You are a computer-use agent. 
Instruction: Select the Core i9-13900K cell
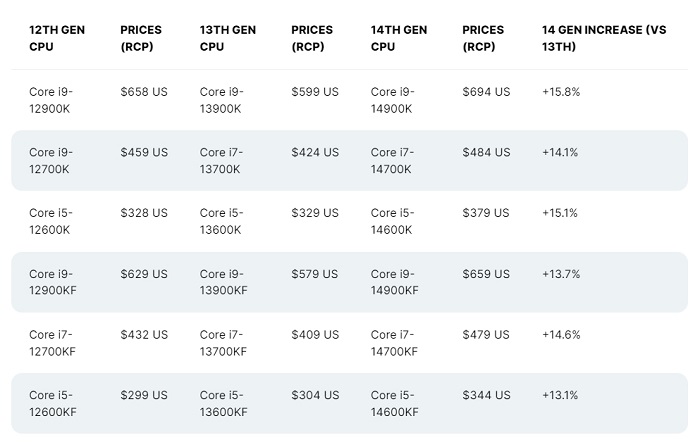point(221,100)
